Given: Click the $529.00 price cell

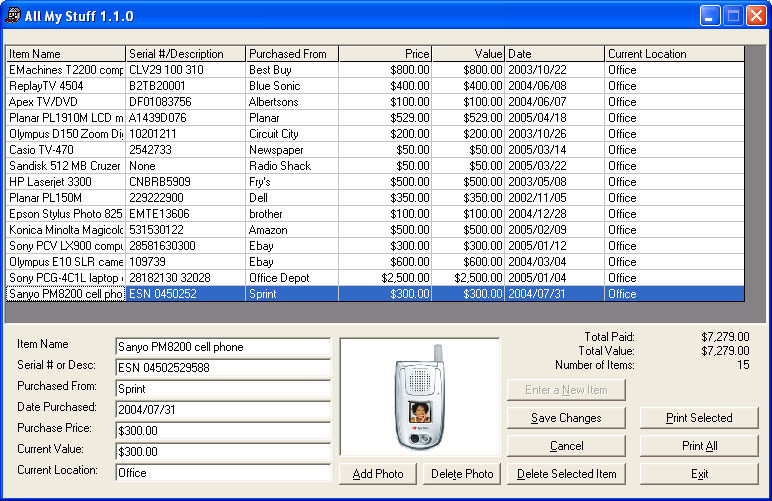Looking at the screenshot, I should 386,118.
